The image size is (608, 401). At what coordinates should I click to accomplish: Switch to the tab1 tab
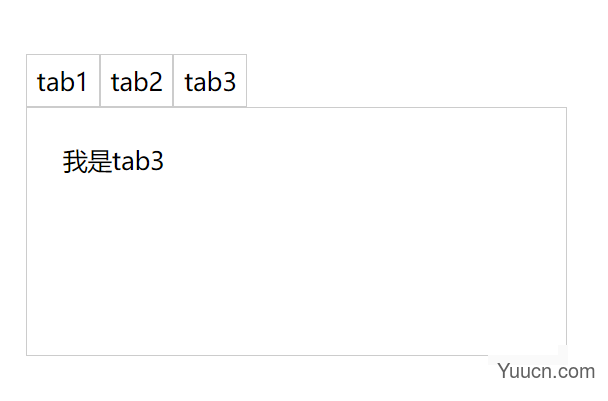pyautogui.click(x=63, y=80)
